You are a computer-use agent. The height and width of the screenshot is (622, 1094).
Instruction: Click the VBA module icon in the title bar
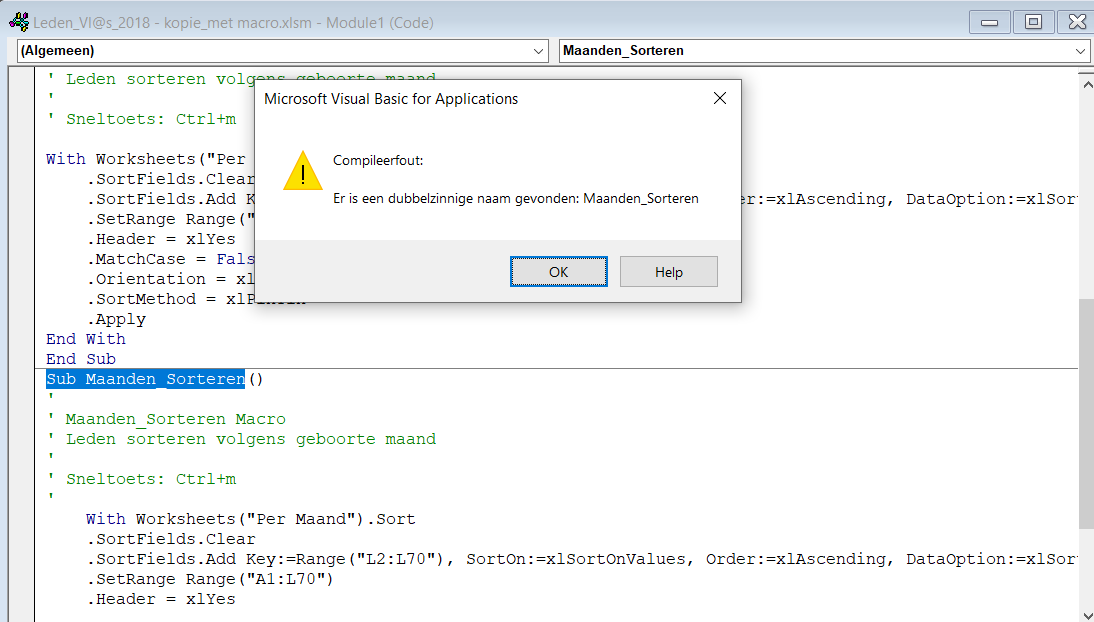20,22
